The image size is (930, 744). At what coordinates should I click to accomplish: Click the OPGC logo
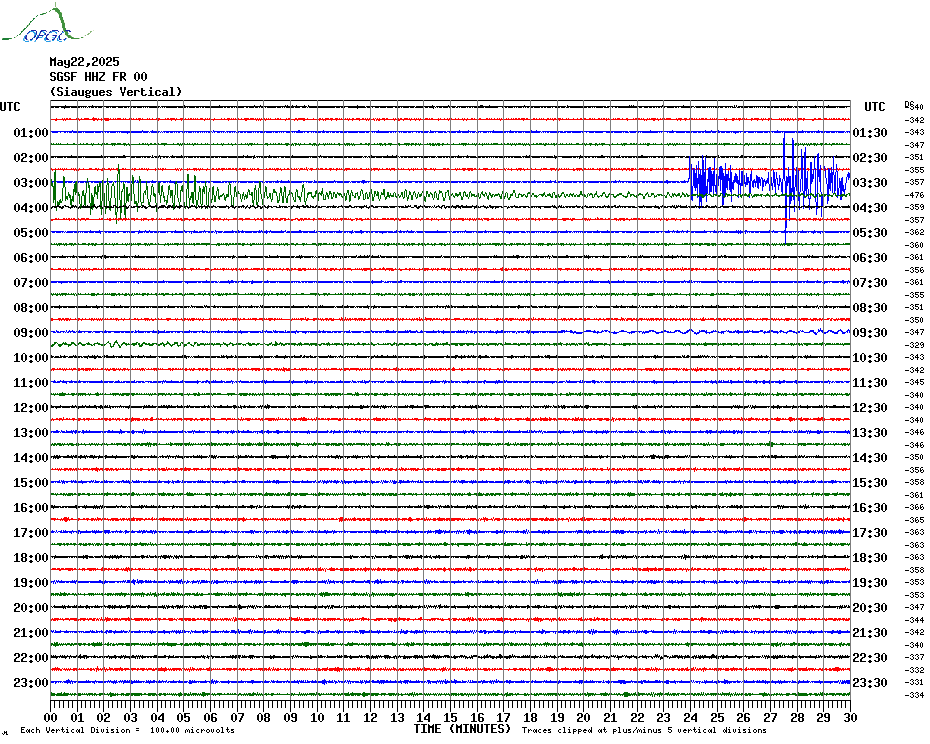pyautogui.click(x=47, y=24)
